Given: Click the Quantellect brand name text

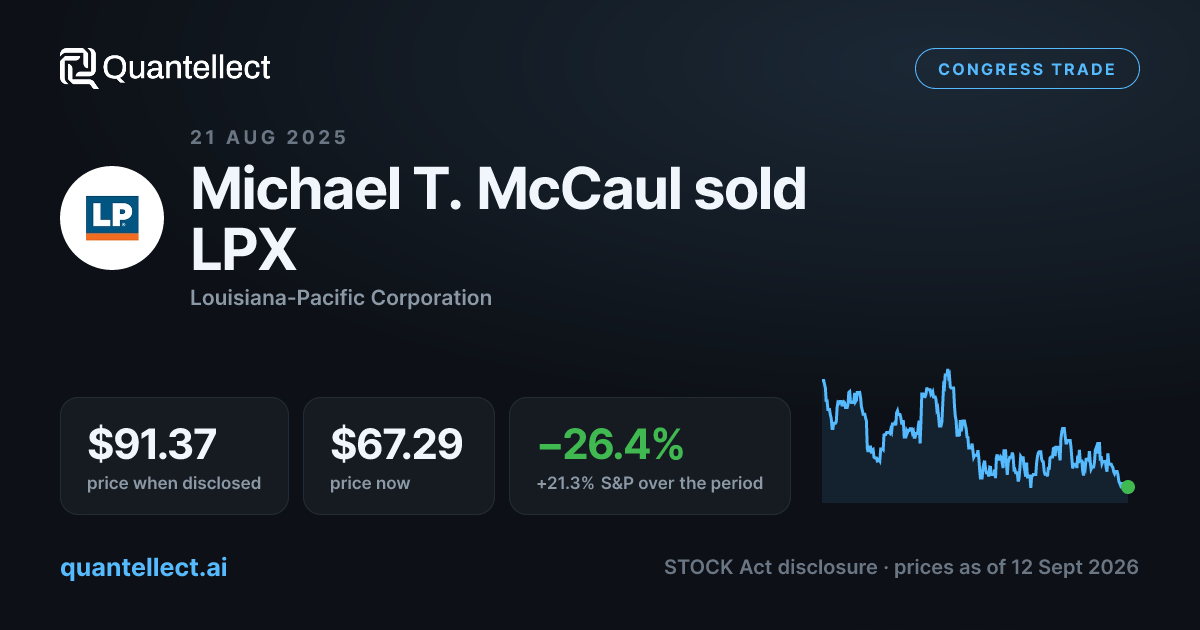Looking at the screenshot, I should click(187, 68).
